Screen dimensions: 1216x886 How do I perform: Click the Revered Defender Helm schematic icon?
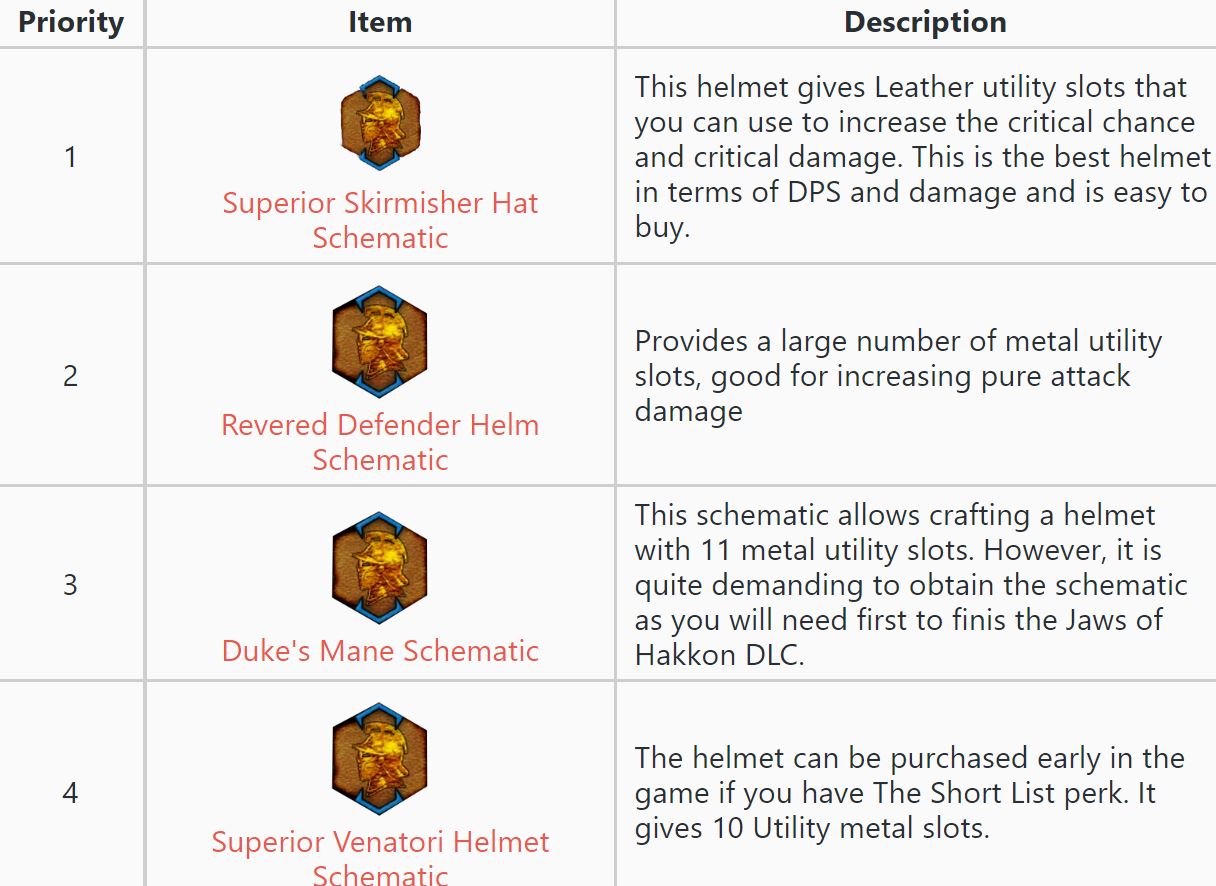(x=380, y=342)
